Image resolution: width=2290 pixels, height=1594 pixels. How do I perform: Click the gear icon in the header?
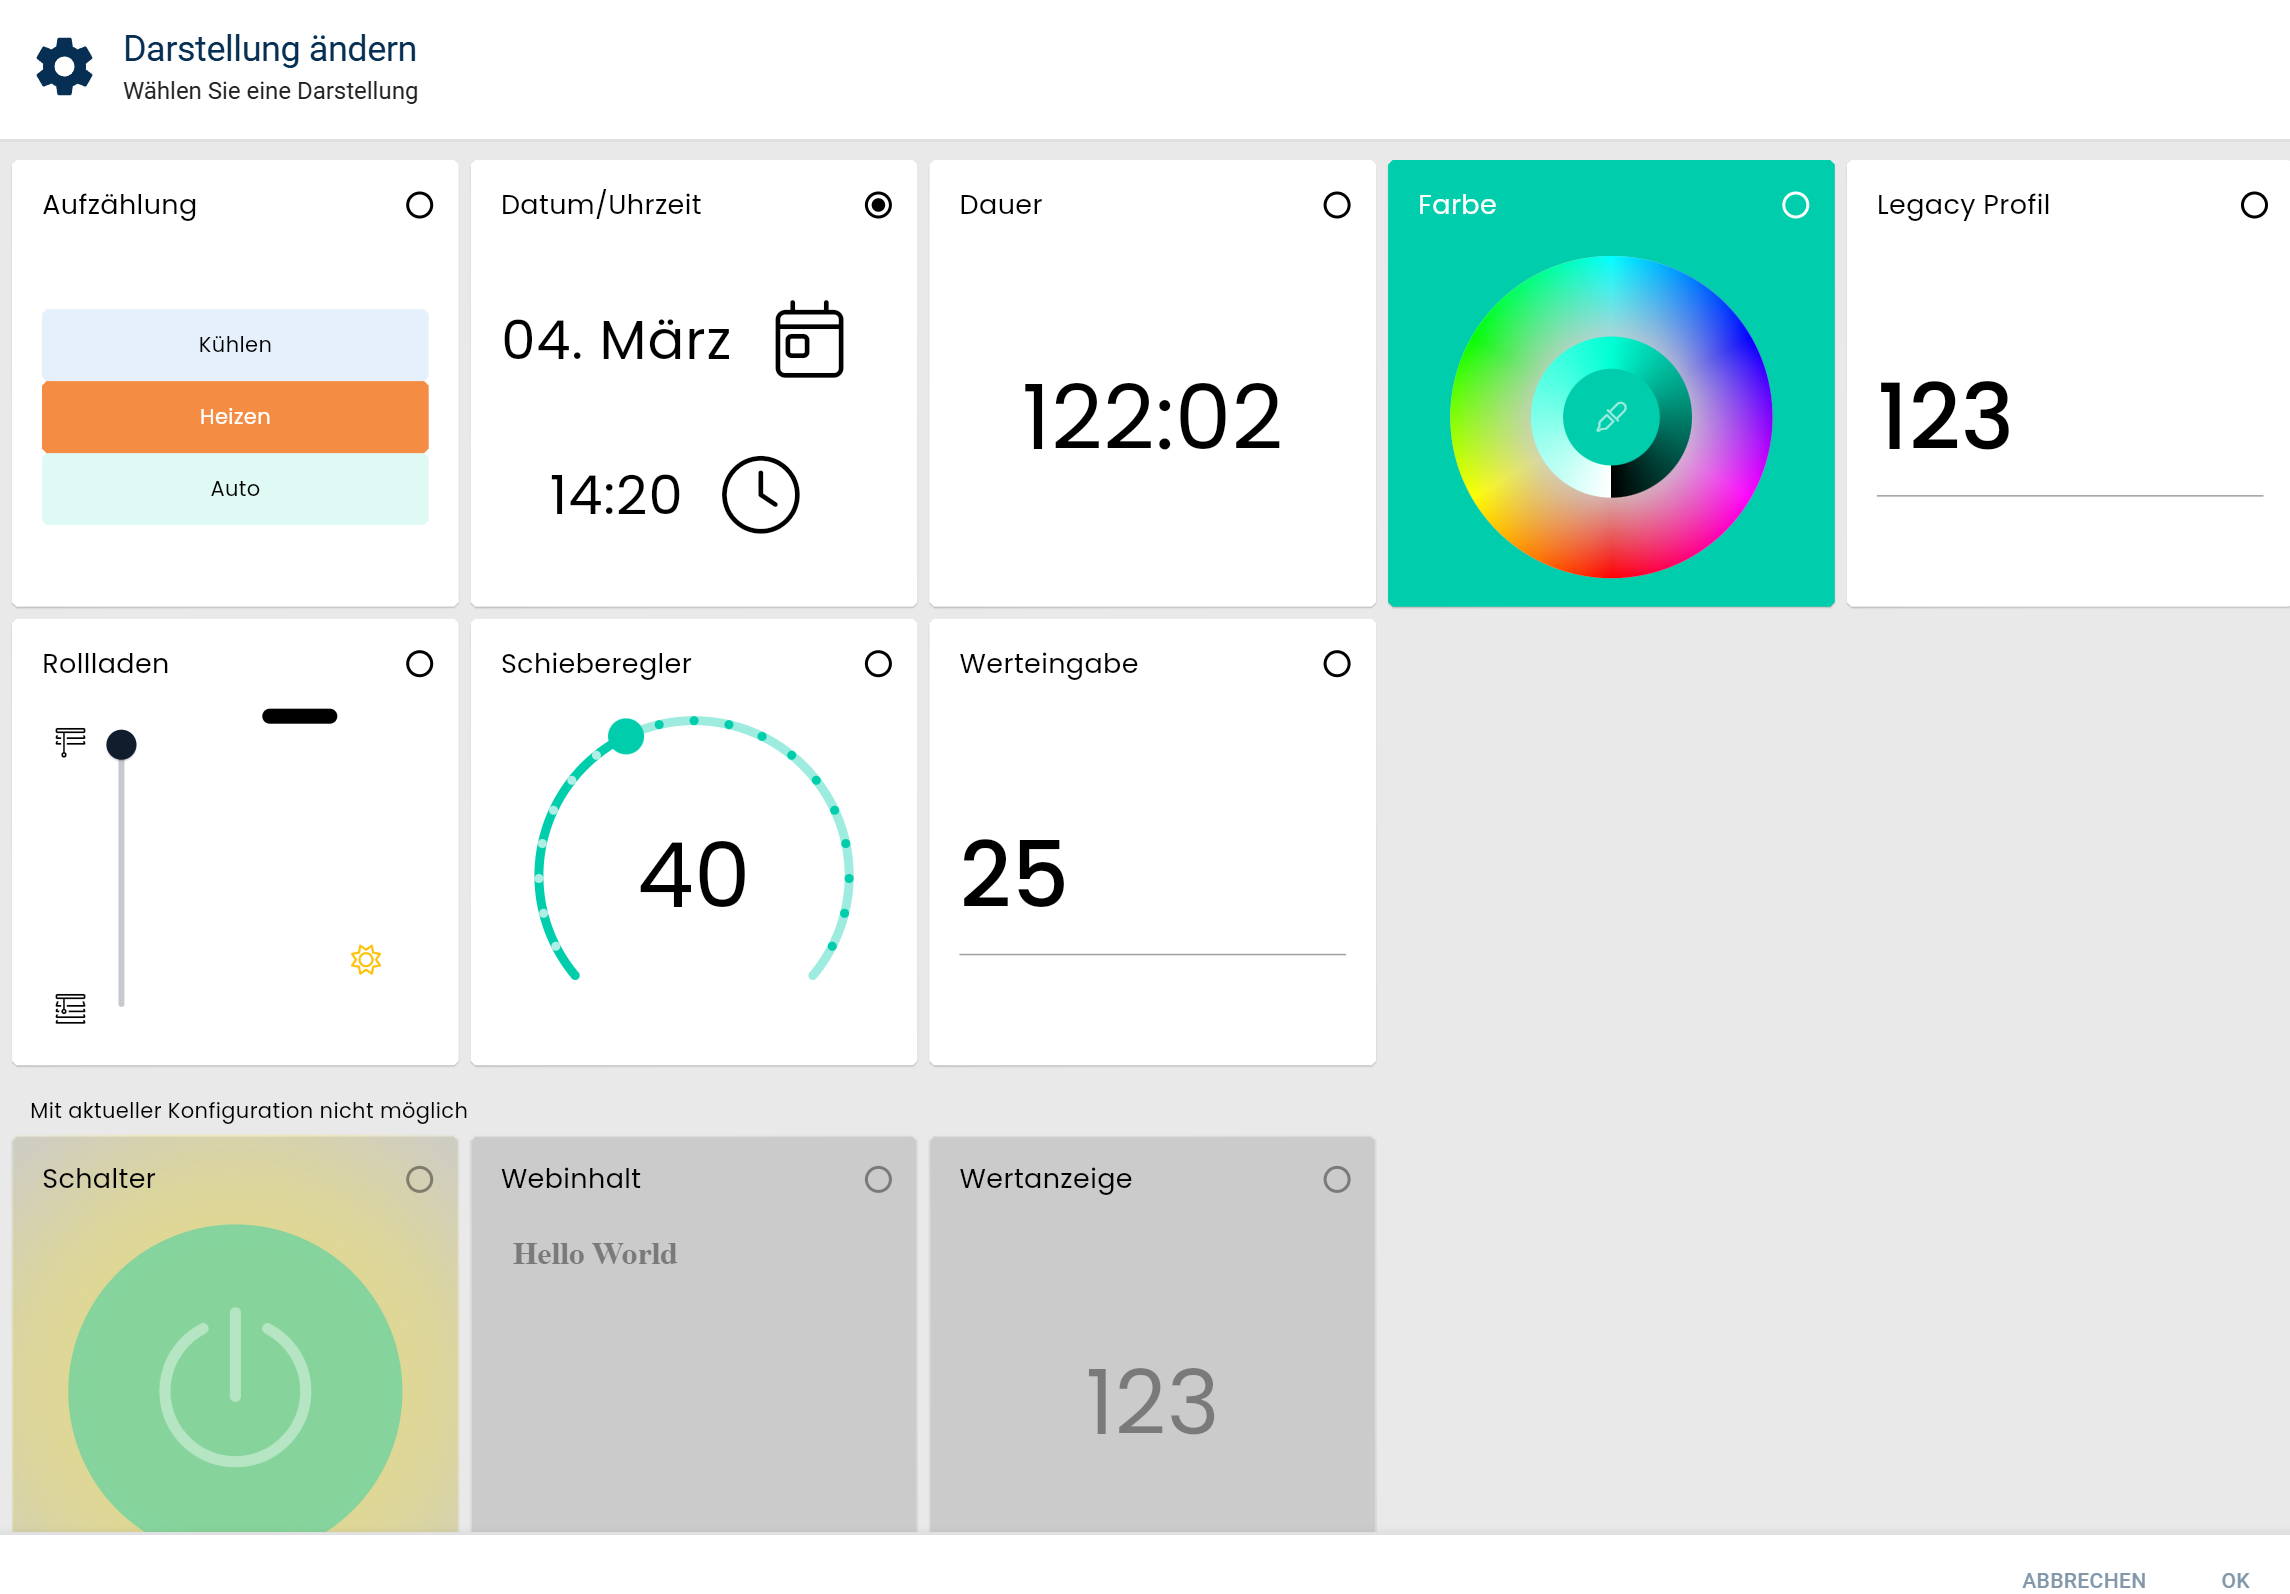[x=65, y=67]
